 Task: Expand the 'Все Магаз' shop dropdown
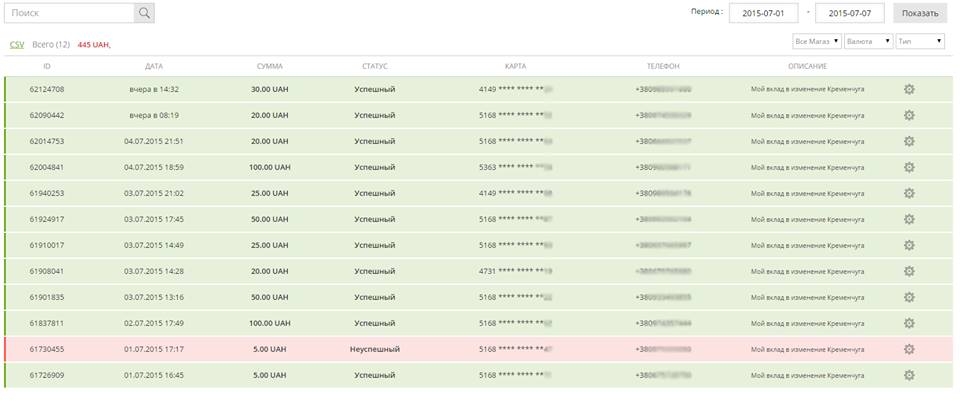coord(816,42)
